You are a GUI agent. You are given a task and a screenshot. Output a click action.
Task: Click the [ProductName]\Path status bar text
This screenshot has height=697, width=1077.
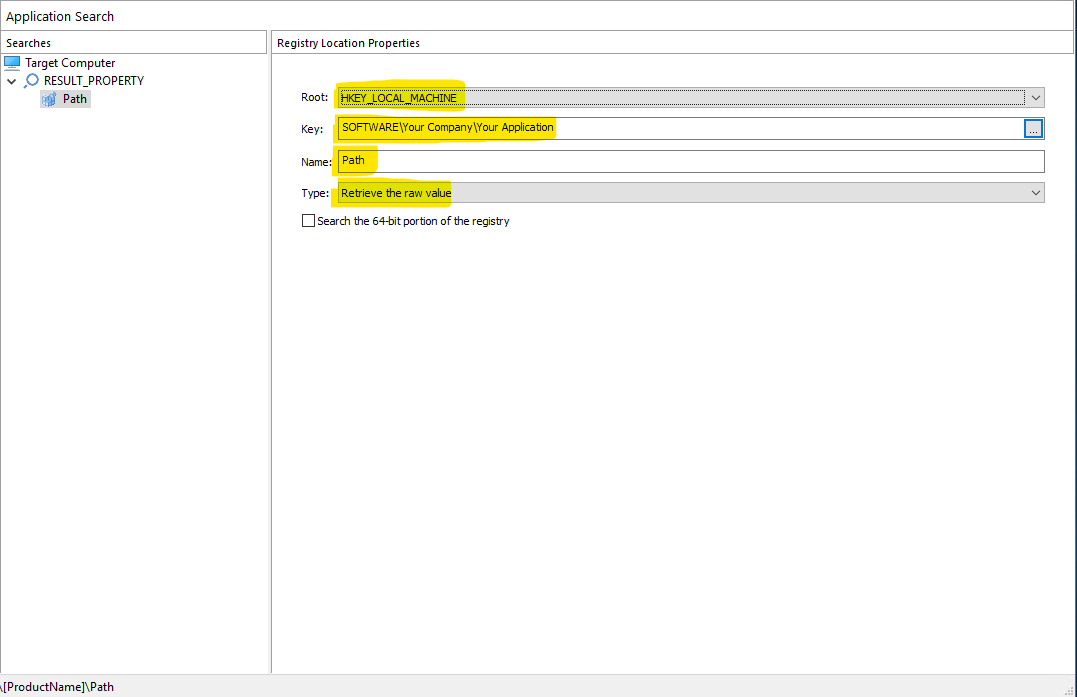click(58, 687)
